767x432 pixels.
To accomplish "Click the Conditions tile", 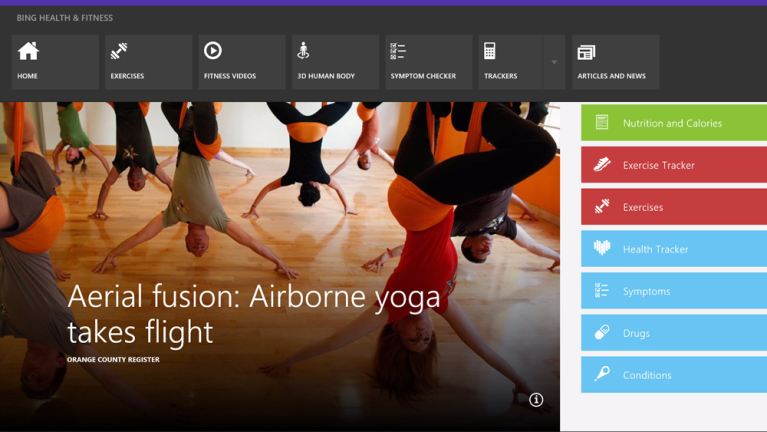I will [x=673, y=375].
